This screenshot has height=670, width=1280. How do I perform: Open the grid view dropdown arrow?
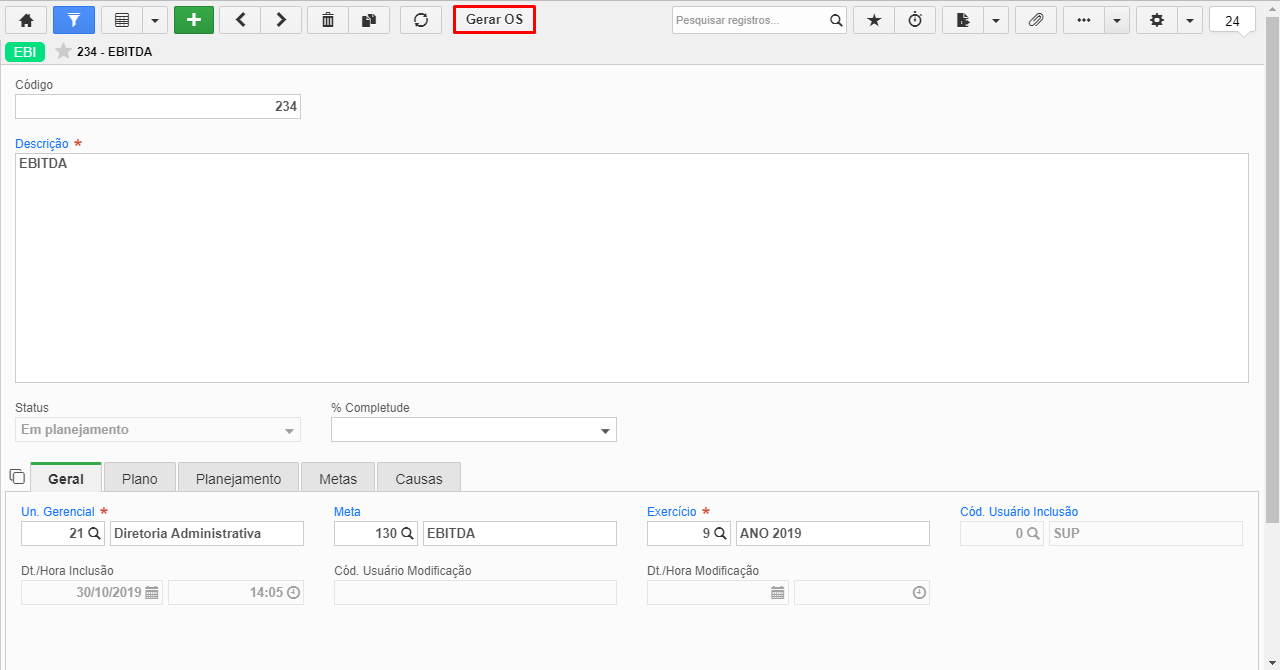click(155, 20)
